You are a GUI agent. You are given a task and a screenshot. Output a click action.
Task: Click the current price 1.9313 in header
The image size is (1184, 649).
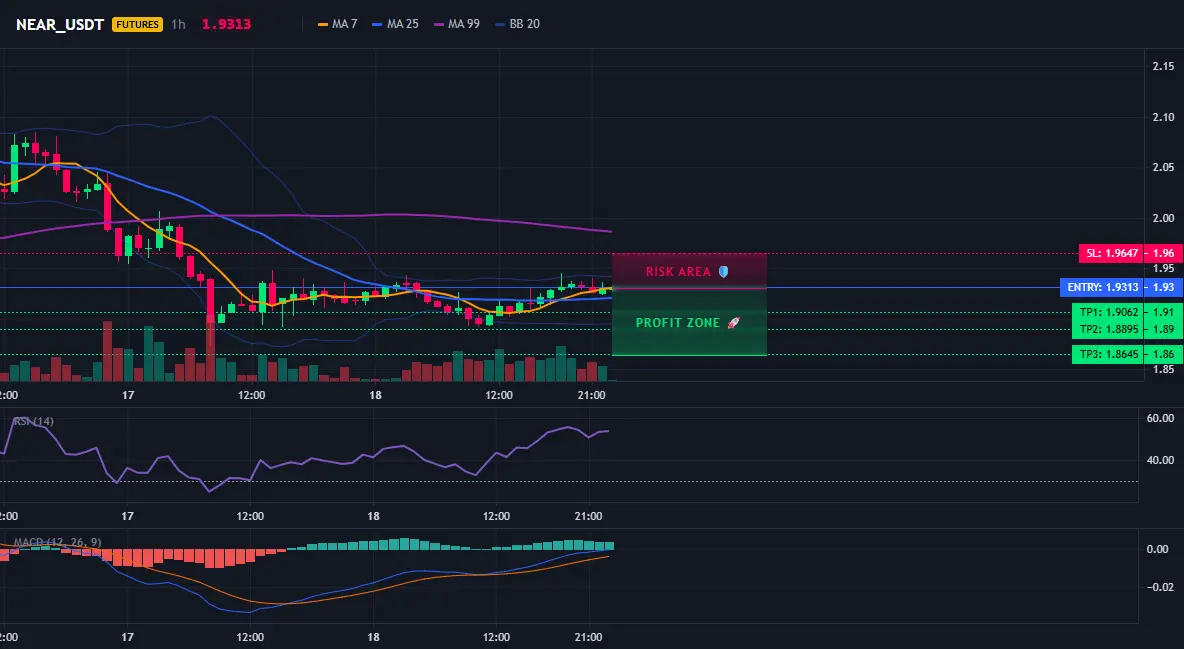[226, 24]
